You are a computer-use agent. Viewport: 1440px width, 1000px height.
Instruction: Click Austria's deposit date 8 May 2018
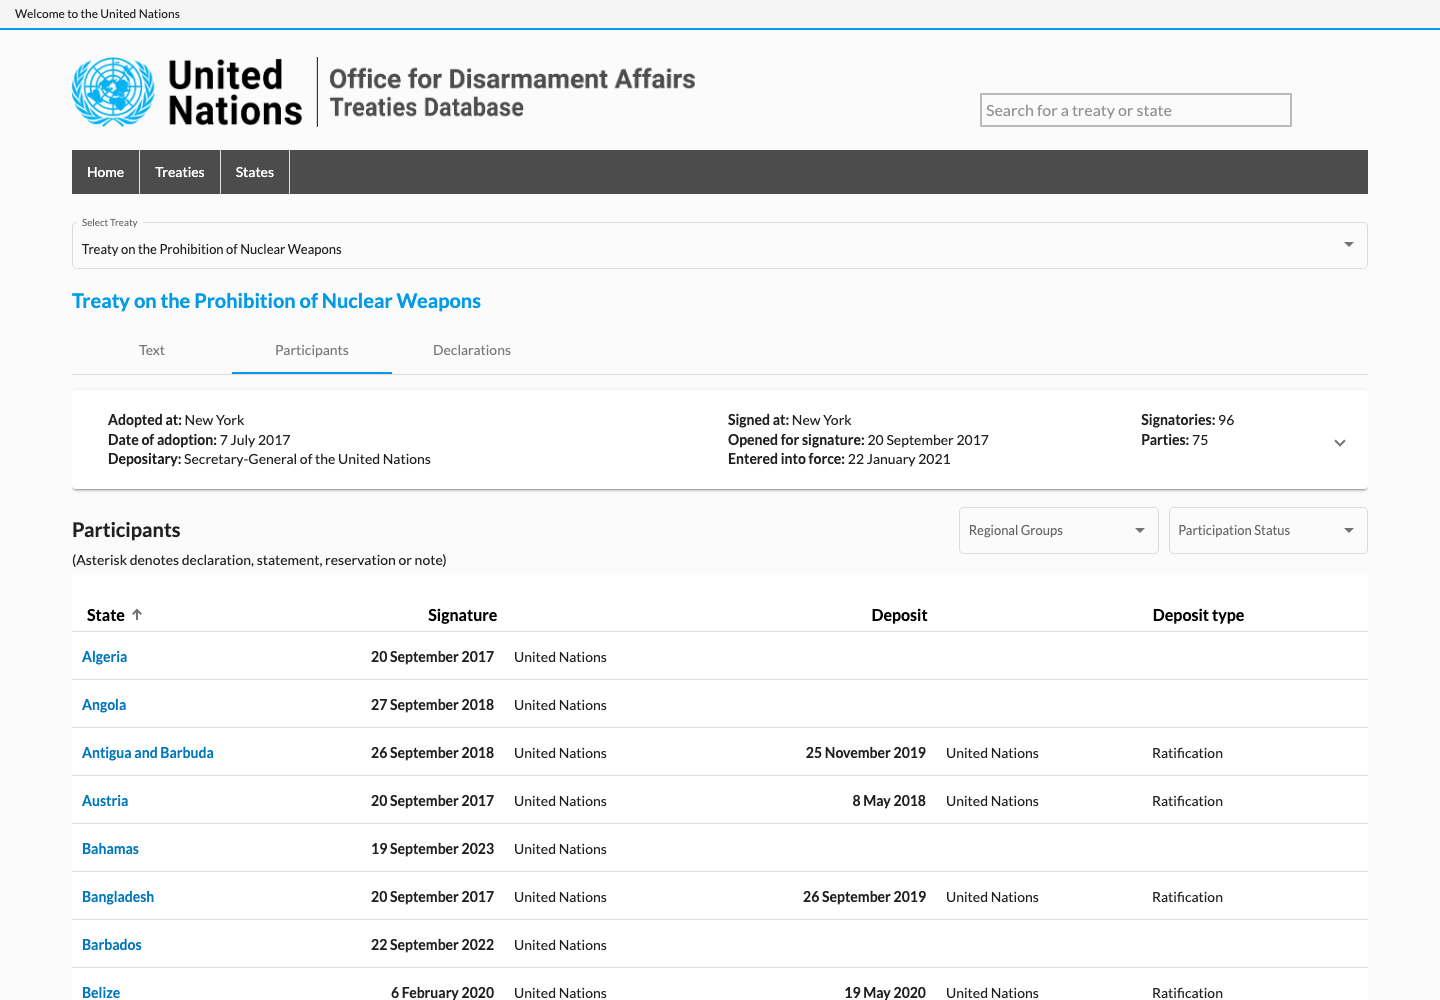pos(888,801)
